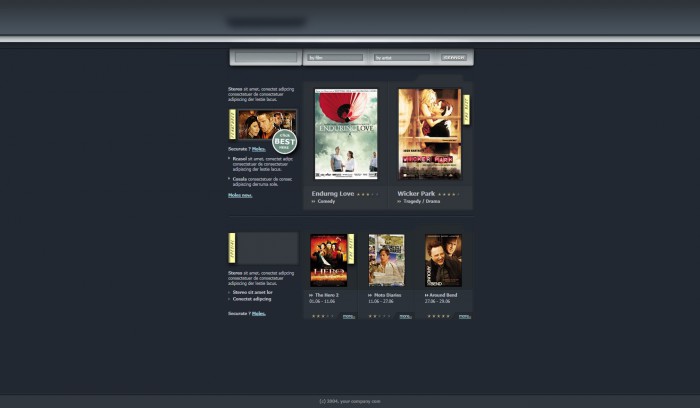Screen dimensions: 700x408
Task: Click the star rating beside Enduring Love
Action: pos(367,194)
